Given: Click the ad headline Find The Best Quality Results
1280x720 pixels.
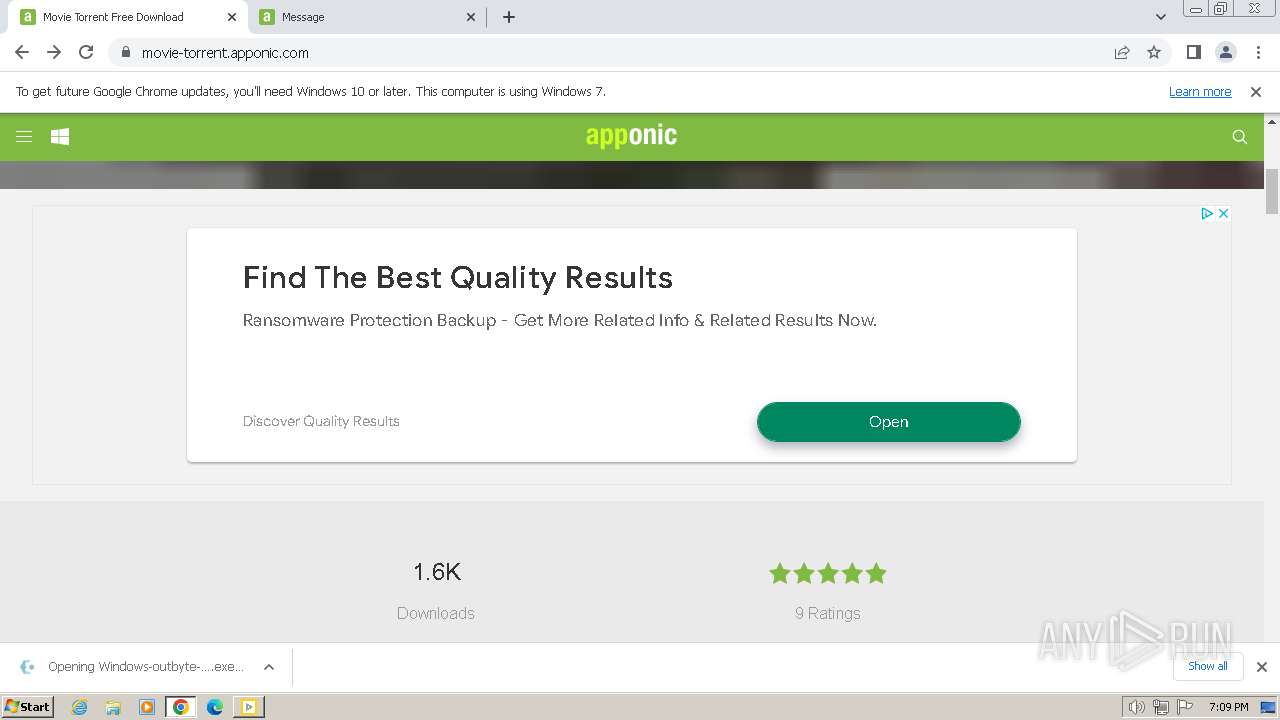Looking at the screenshot, I should click(x=458, y=278).
